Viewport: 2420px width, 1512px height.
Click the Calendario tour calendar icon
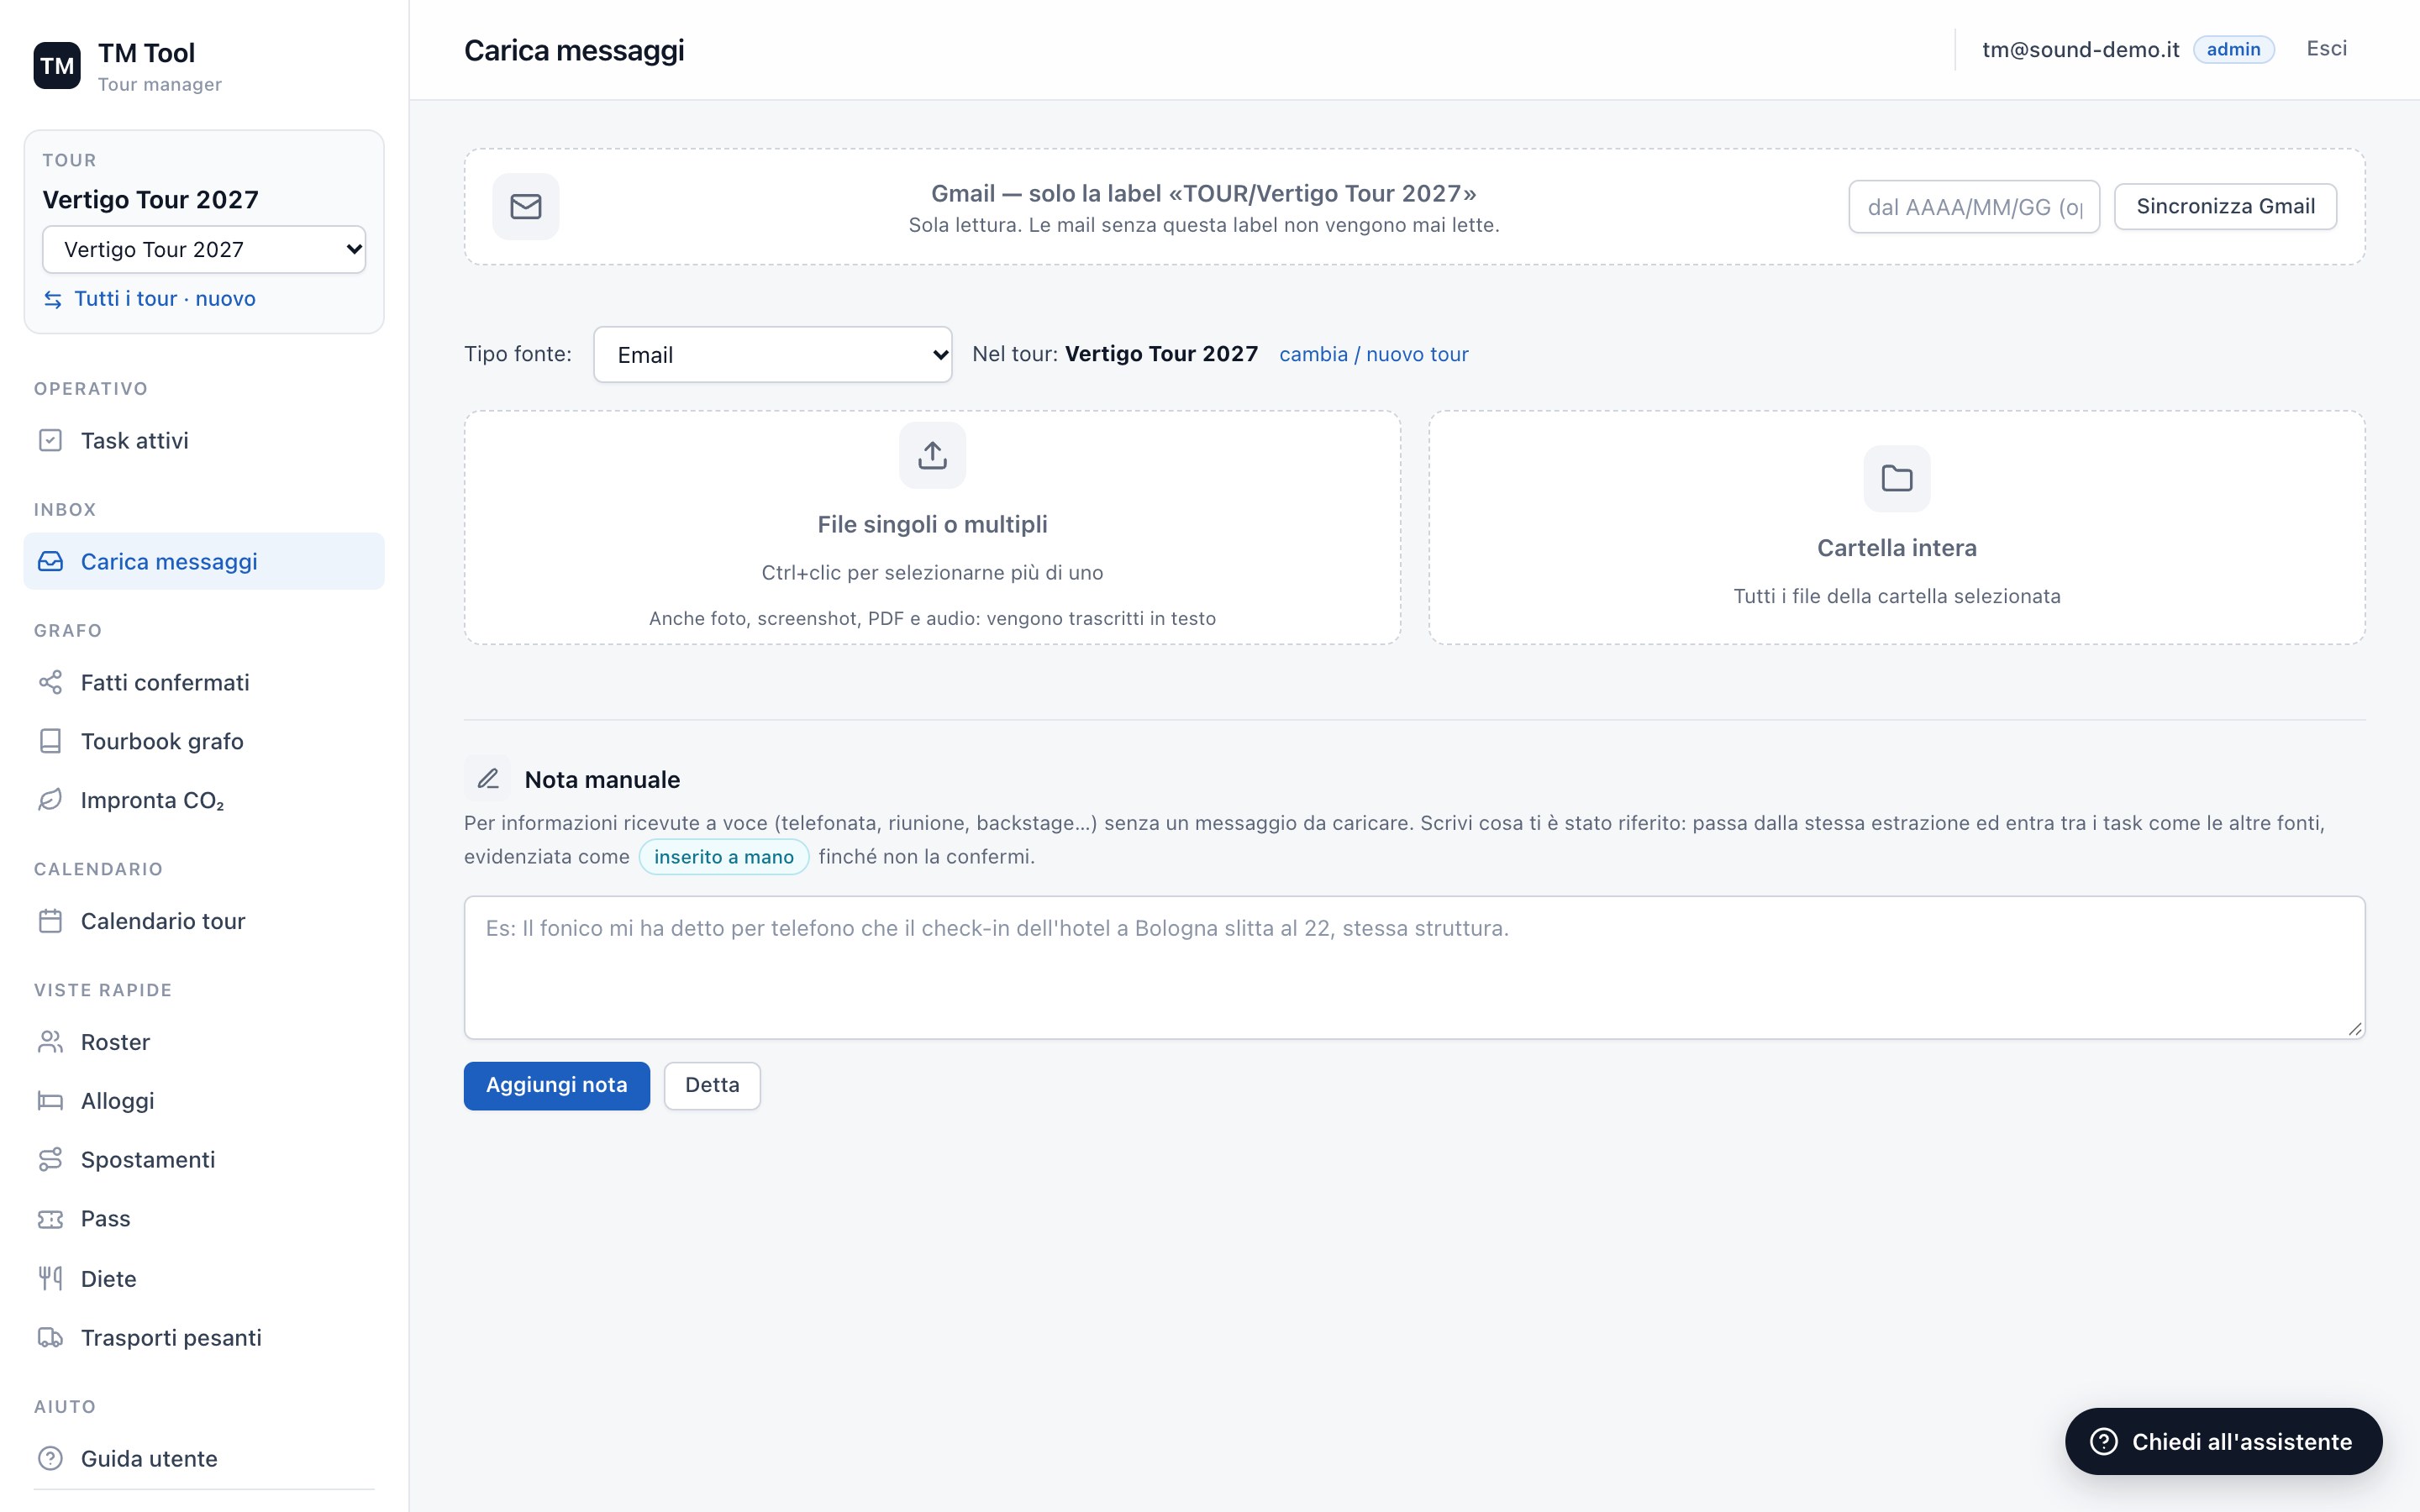(x=50, y=921)
